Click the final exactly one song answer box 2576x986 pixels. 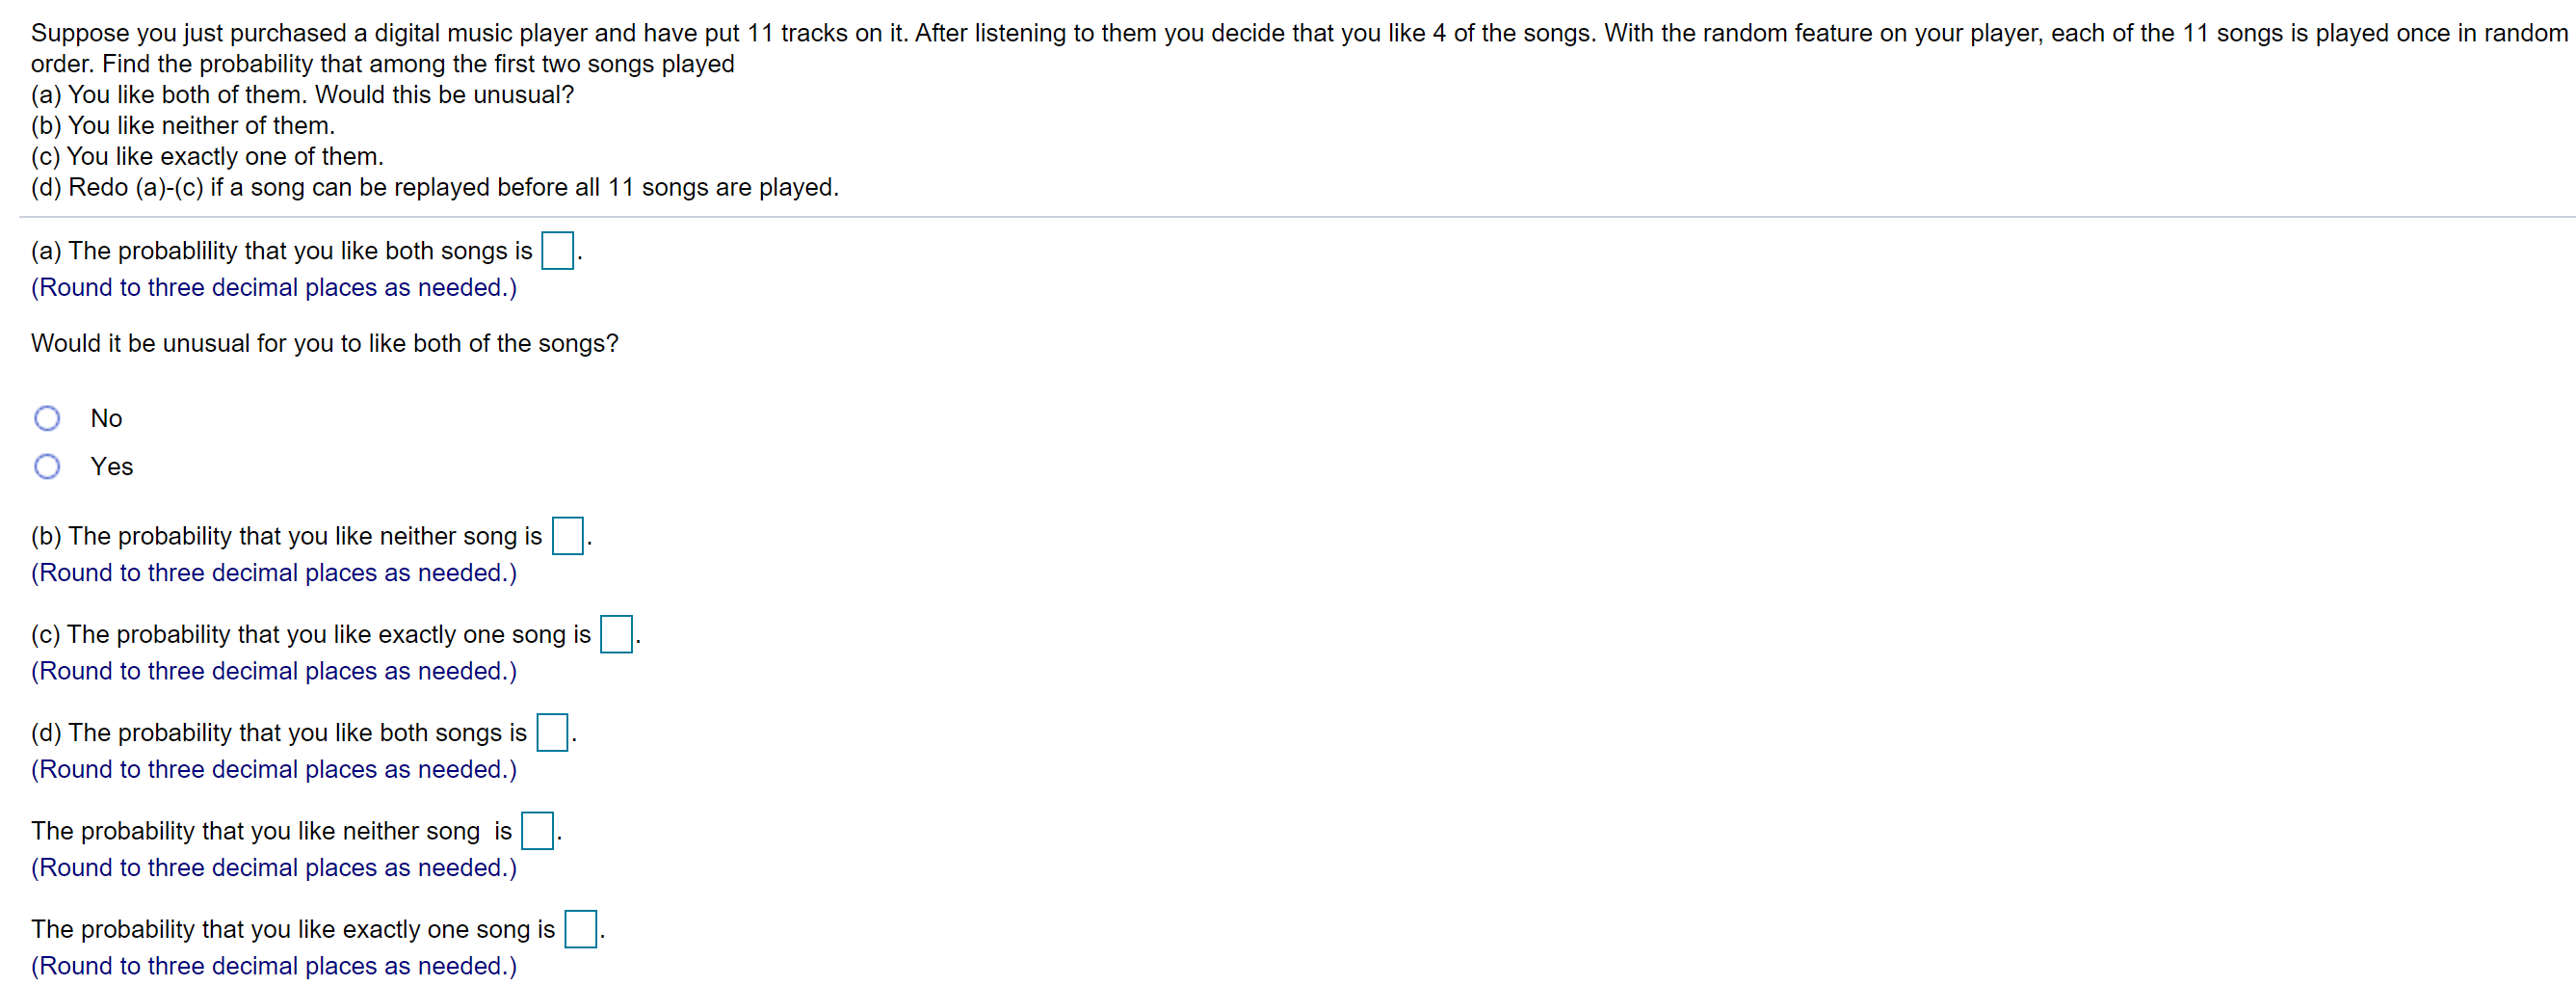pos(580,929)
